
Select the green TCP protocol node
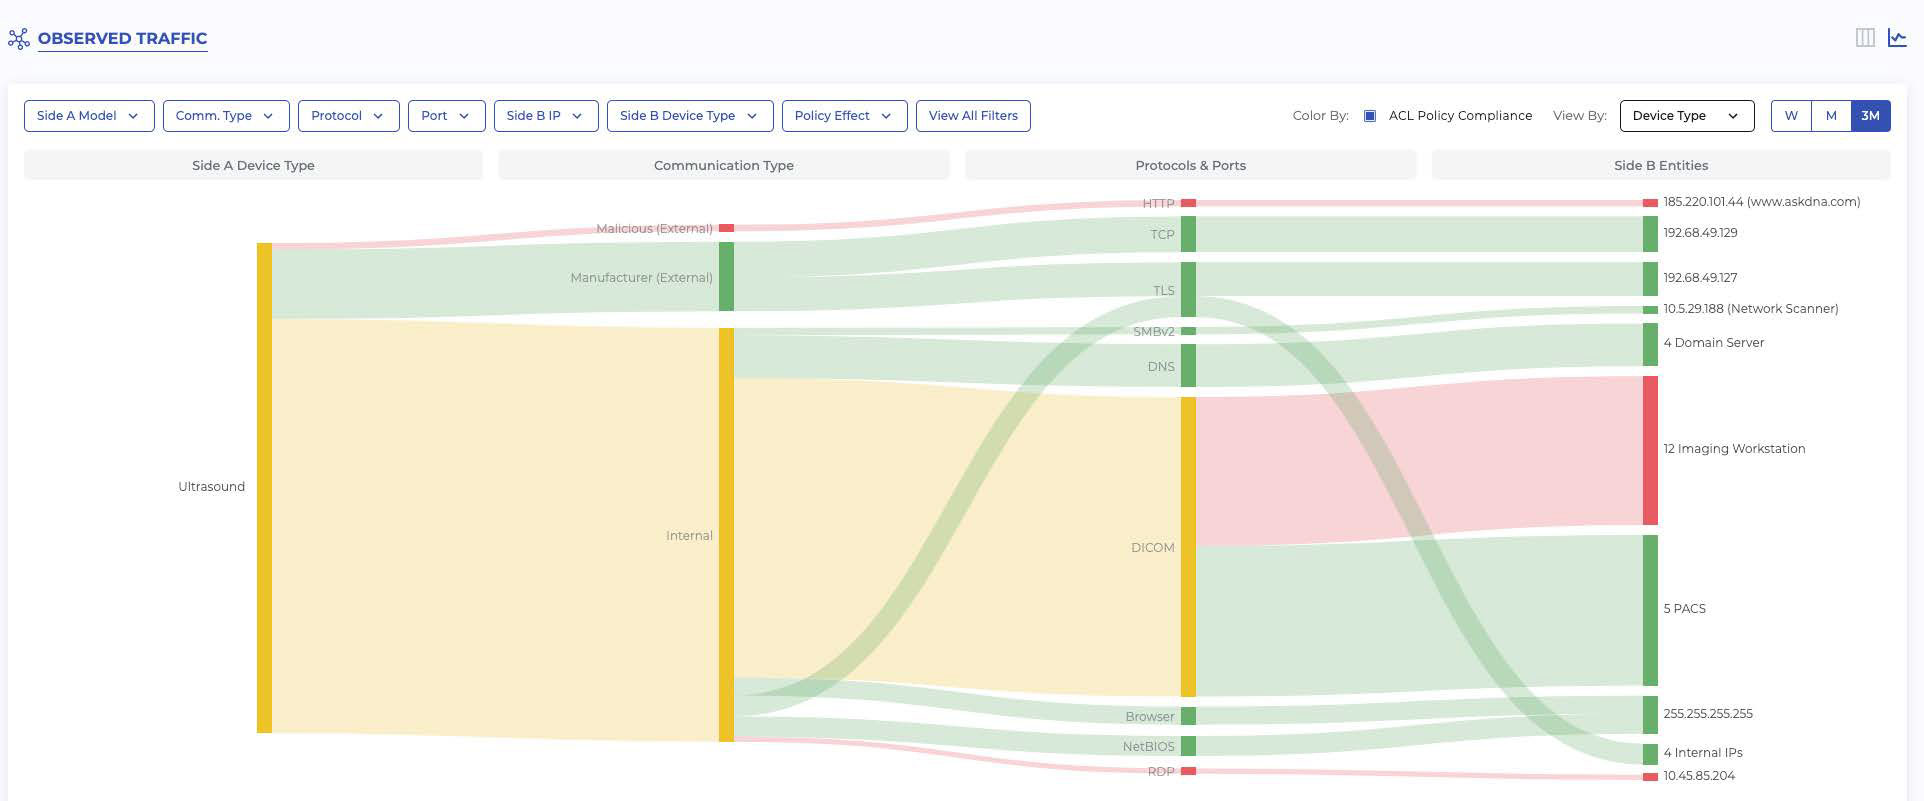click(x=1188, y=234)
